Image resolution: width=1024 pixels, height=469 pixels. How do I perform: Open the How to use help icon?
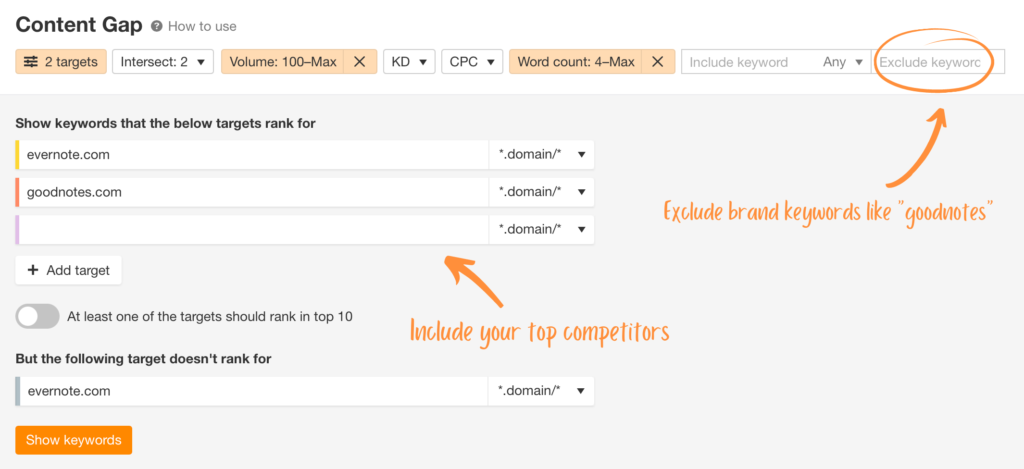[x=156, y=27]
